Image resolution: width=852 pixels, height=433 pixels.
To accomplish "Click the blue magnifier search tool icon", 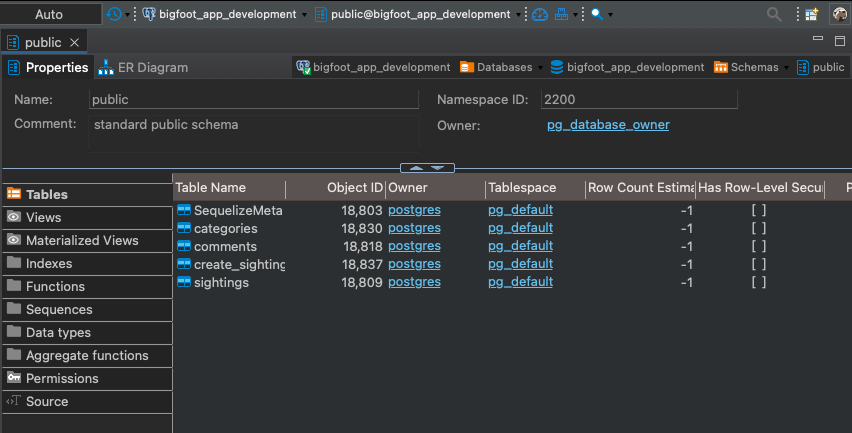I will (596, 14).
